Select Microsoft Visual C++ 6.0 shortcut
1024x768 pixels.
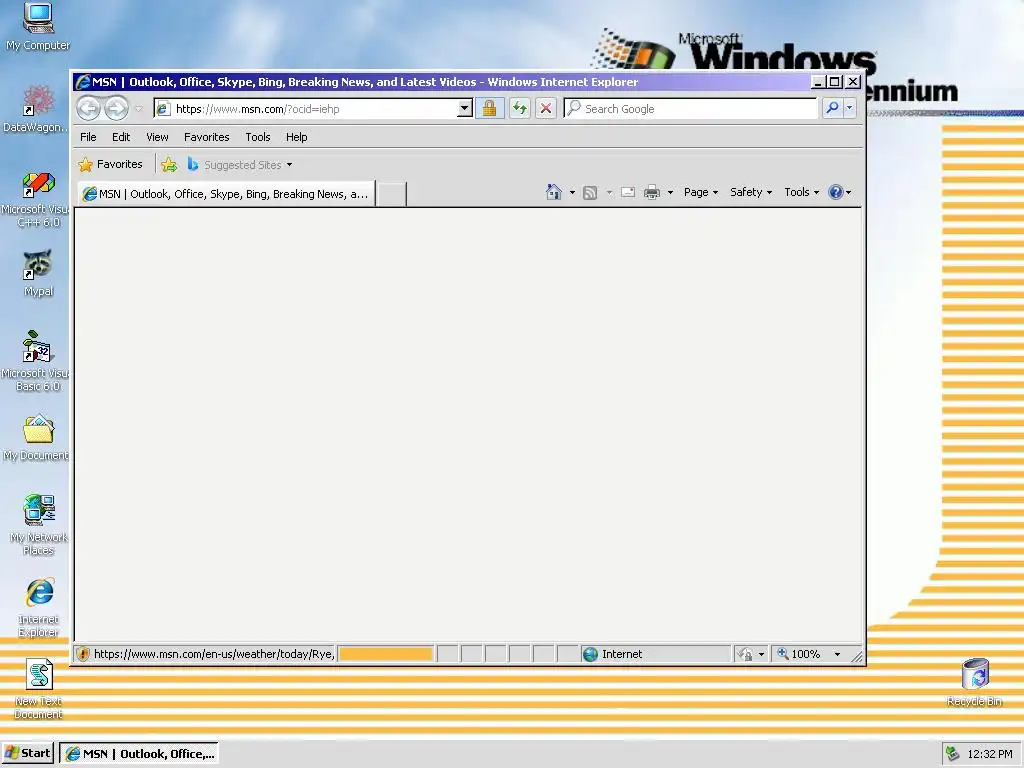coord(38,198)
